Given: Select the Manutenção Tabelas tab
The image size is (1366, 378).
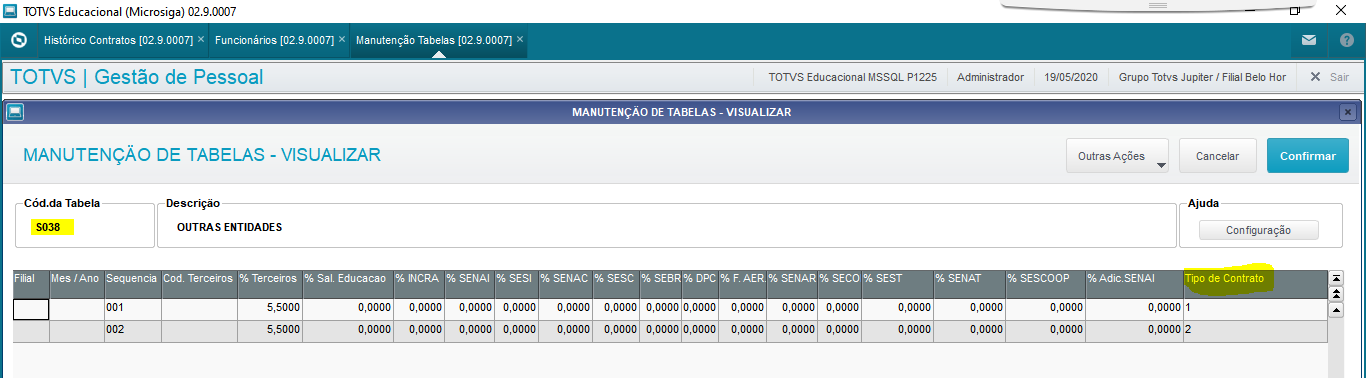Looking at the screenshot, I should 434,40.
